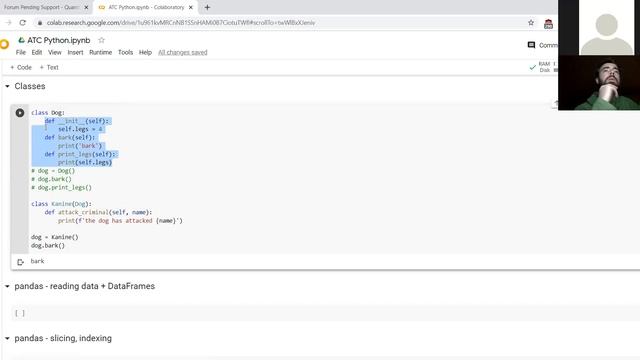Click the Colab logo icon
This screenshot has width=640, height=360.
4,44
